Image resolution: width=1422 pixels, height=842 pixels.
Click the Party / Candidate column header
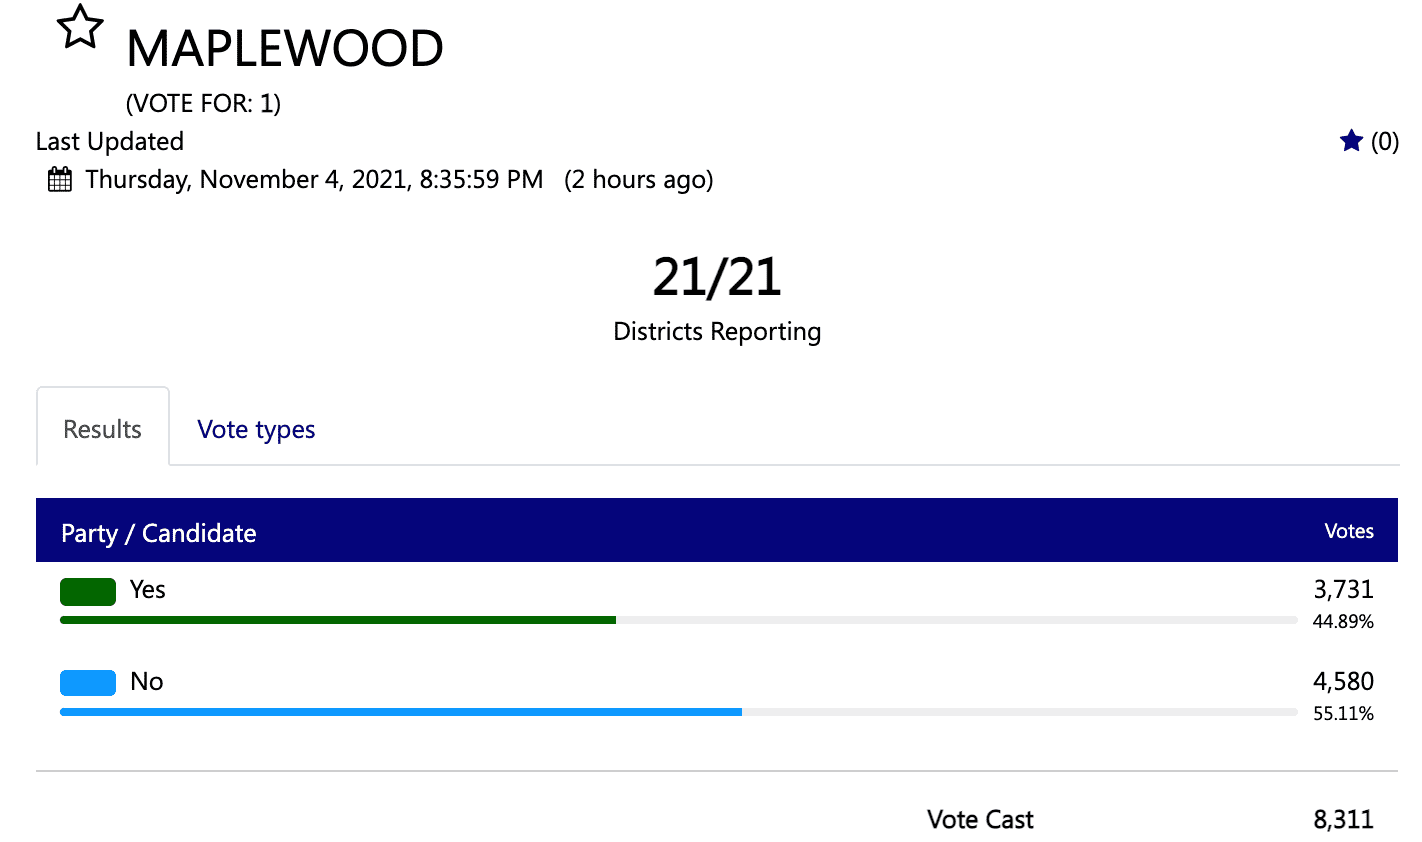click(159, 533)
